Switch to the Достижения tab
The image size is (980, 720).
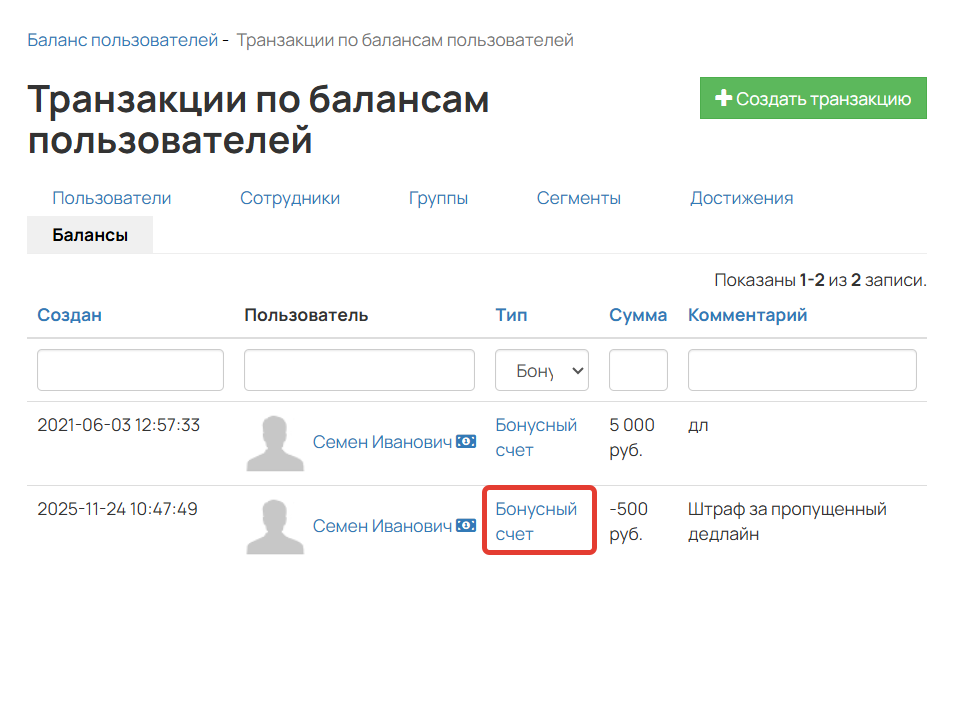click(741, 198)
